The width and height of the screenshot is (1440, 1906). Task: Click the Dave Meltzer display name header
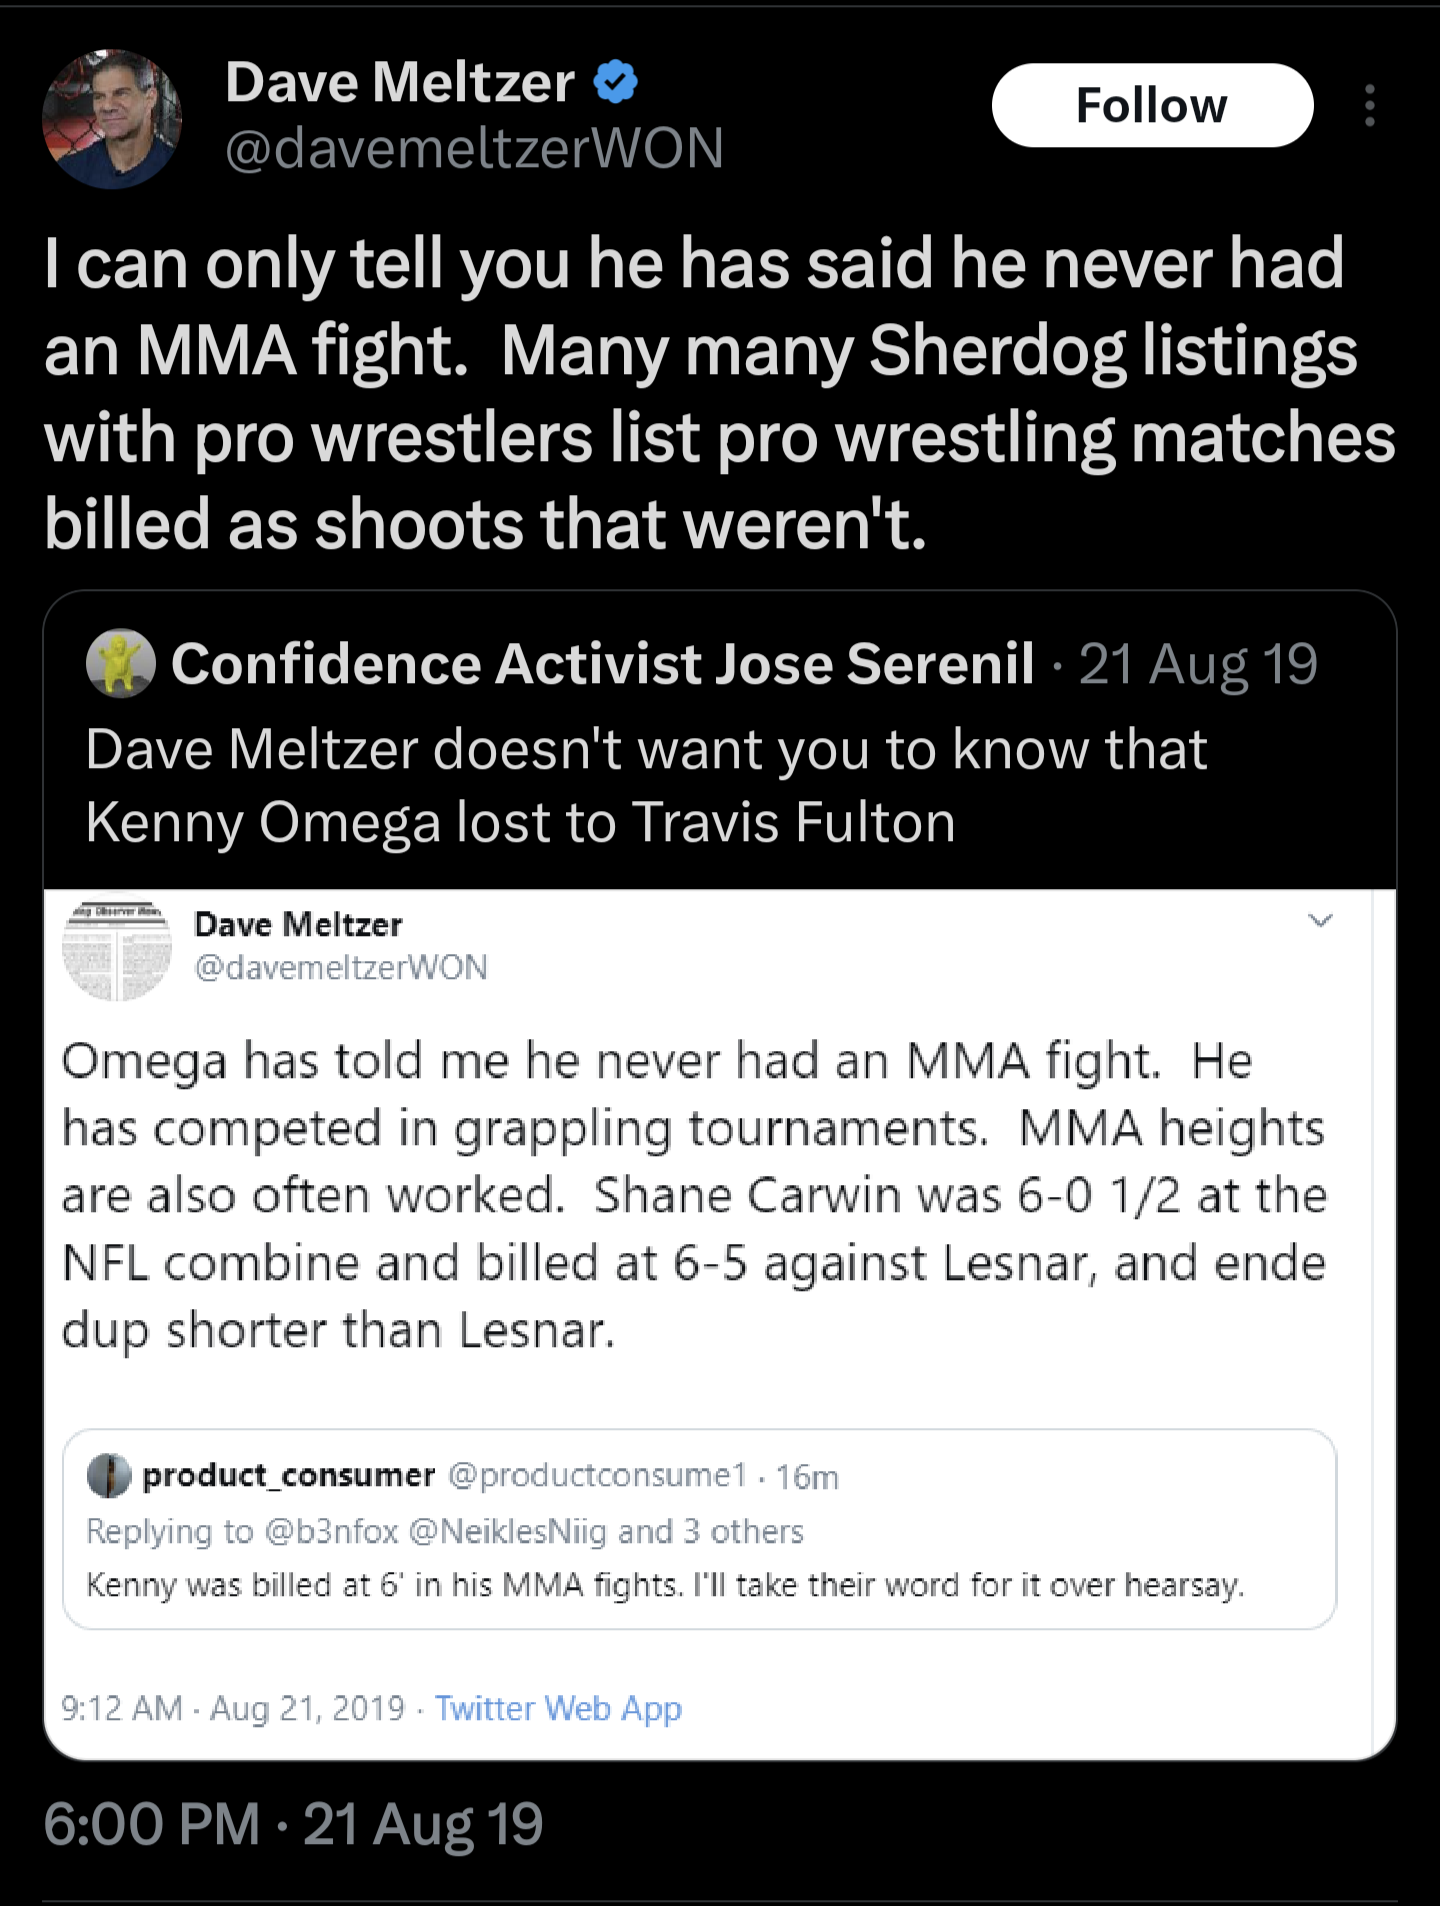point(399,82)
